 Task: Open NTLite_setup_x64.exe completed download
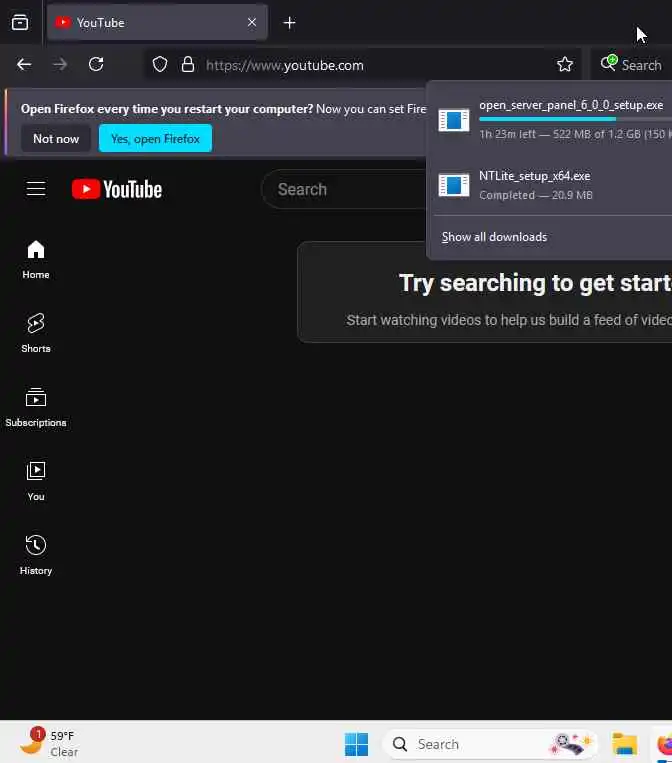tap(552, 185)
